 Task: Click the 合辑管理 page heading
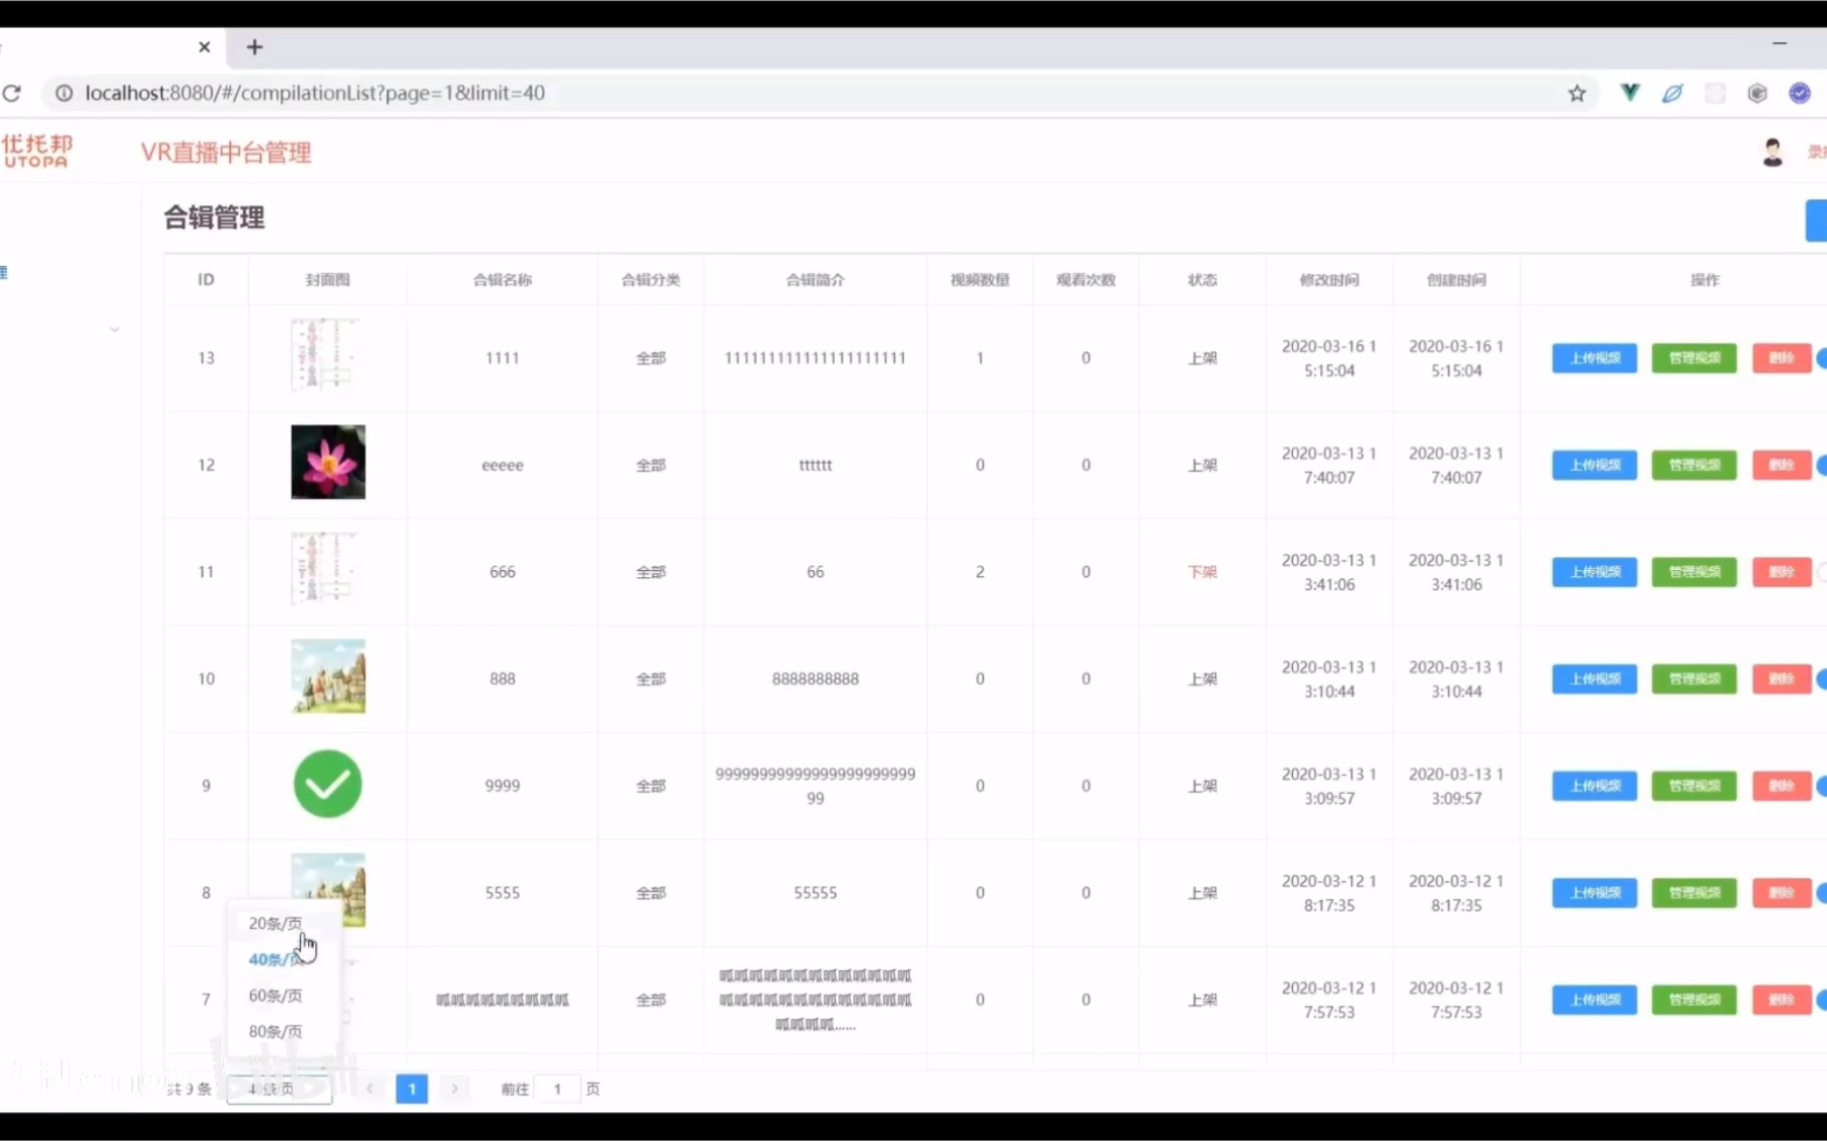pyautogui.click(x=214, y=217)
